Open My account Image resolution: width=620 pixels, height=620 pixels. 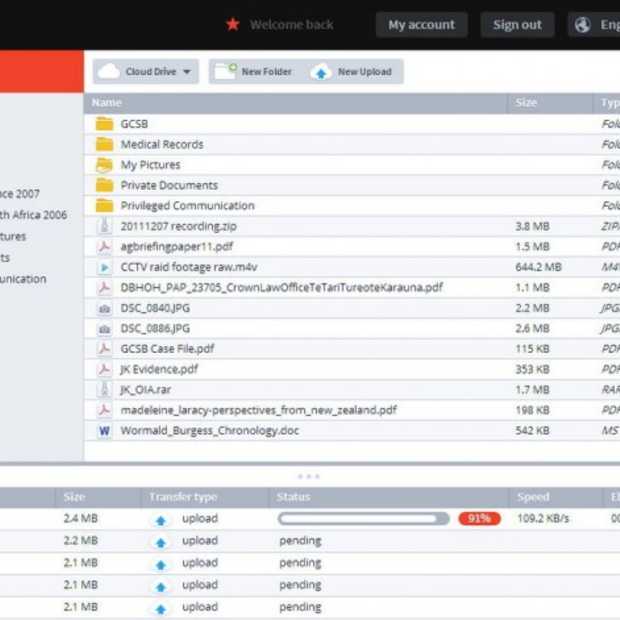pos(422,25)
